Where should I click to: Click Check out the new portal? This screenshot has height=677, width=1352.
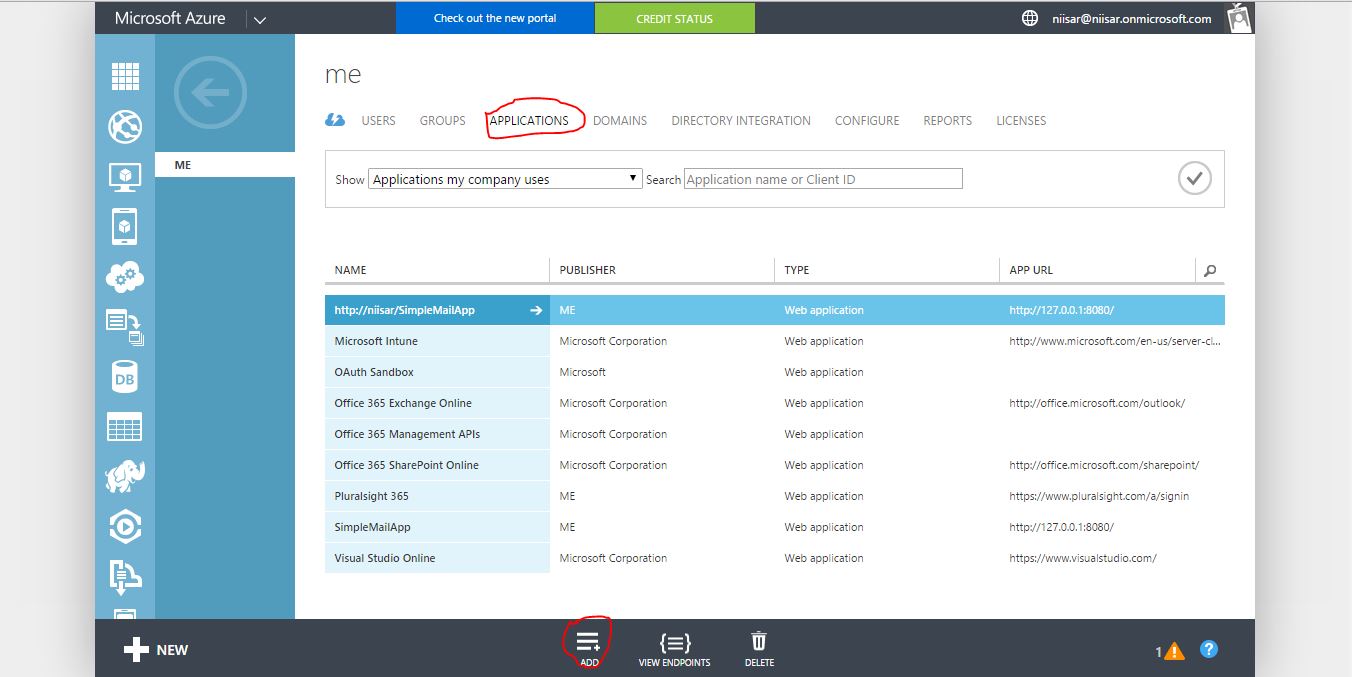coord(495,18)
